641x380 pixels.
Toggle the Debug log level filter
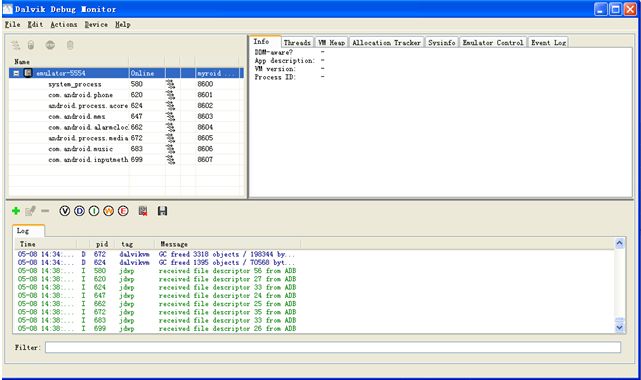79,211
